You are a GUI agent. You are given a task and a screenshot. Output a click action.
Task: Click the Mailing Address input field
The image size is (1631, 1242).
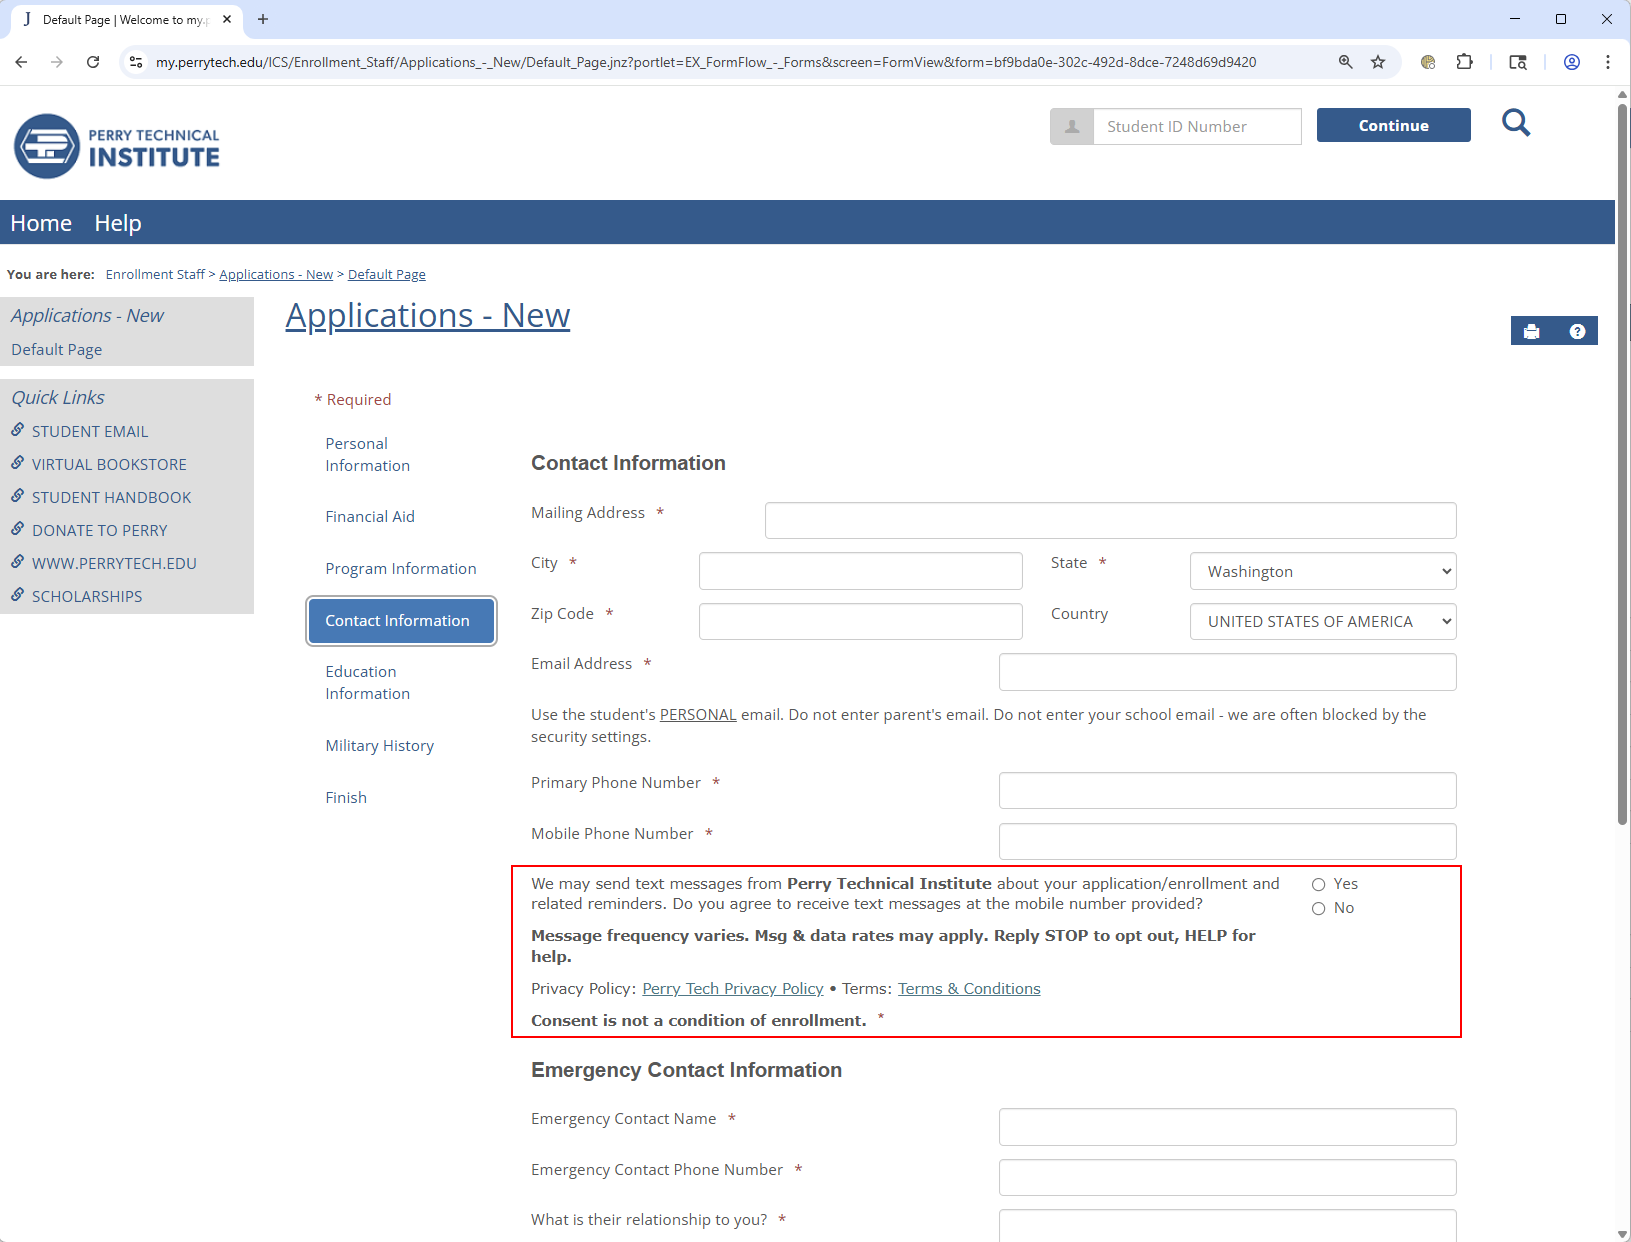click(1110, 521)
